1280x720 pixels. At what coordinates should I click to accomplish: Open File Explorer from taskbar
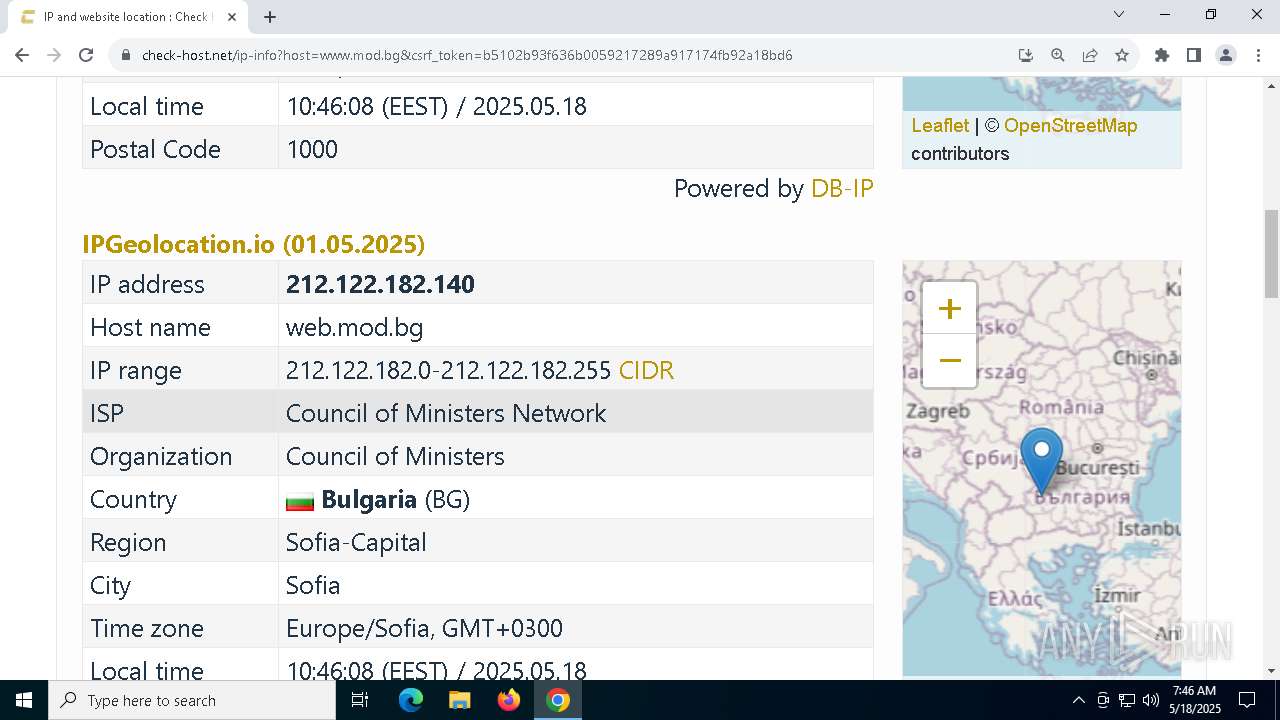[459, 700]
